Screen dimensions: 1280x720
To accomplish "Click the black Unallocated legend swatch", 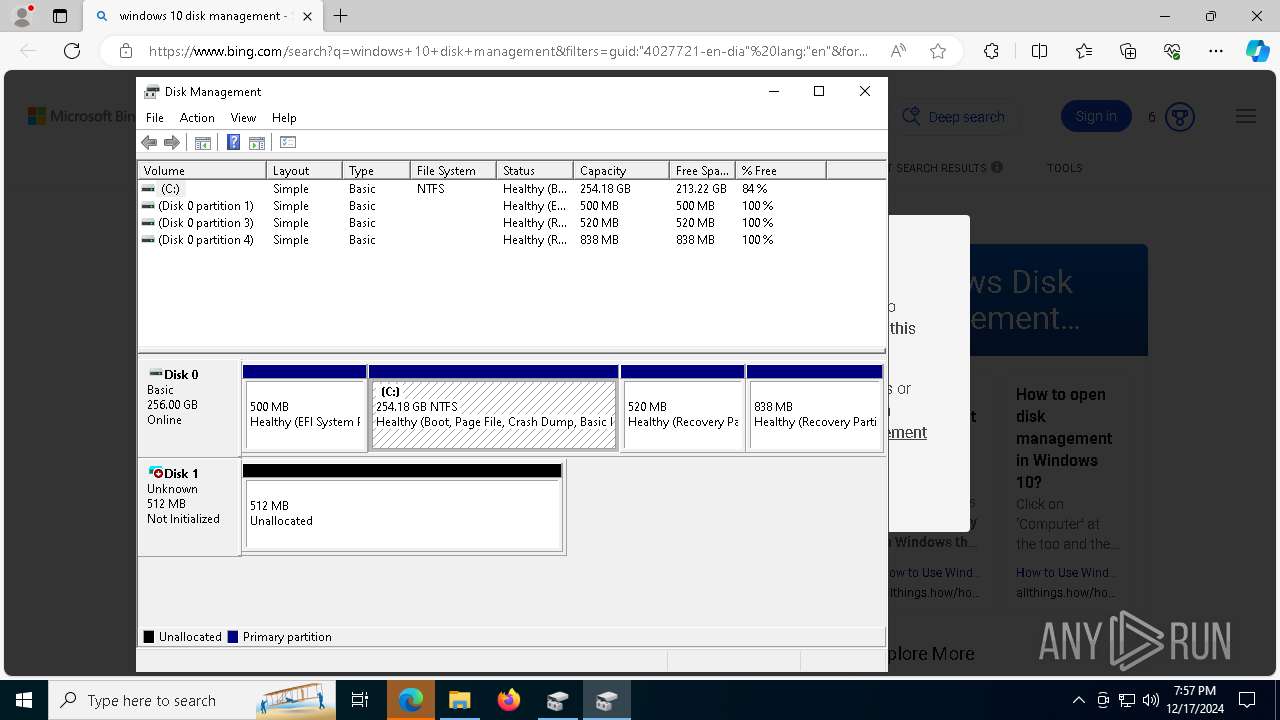I will tap(149, 637).
